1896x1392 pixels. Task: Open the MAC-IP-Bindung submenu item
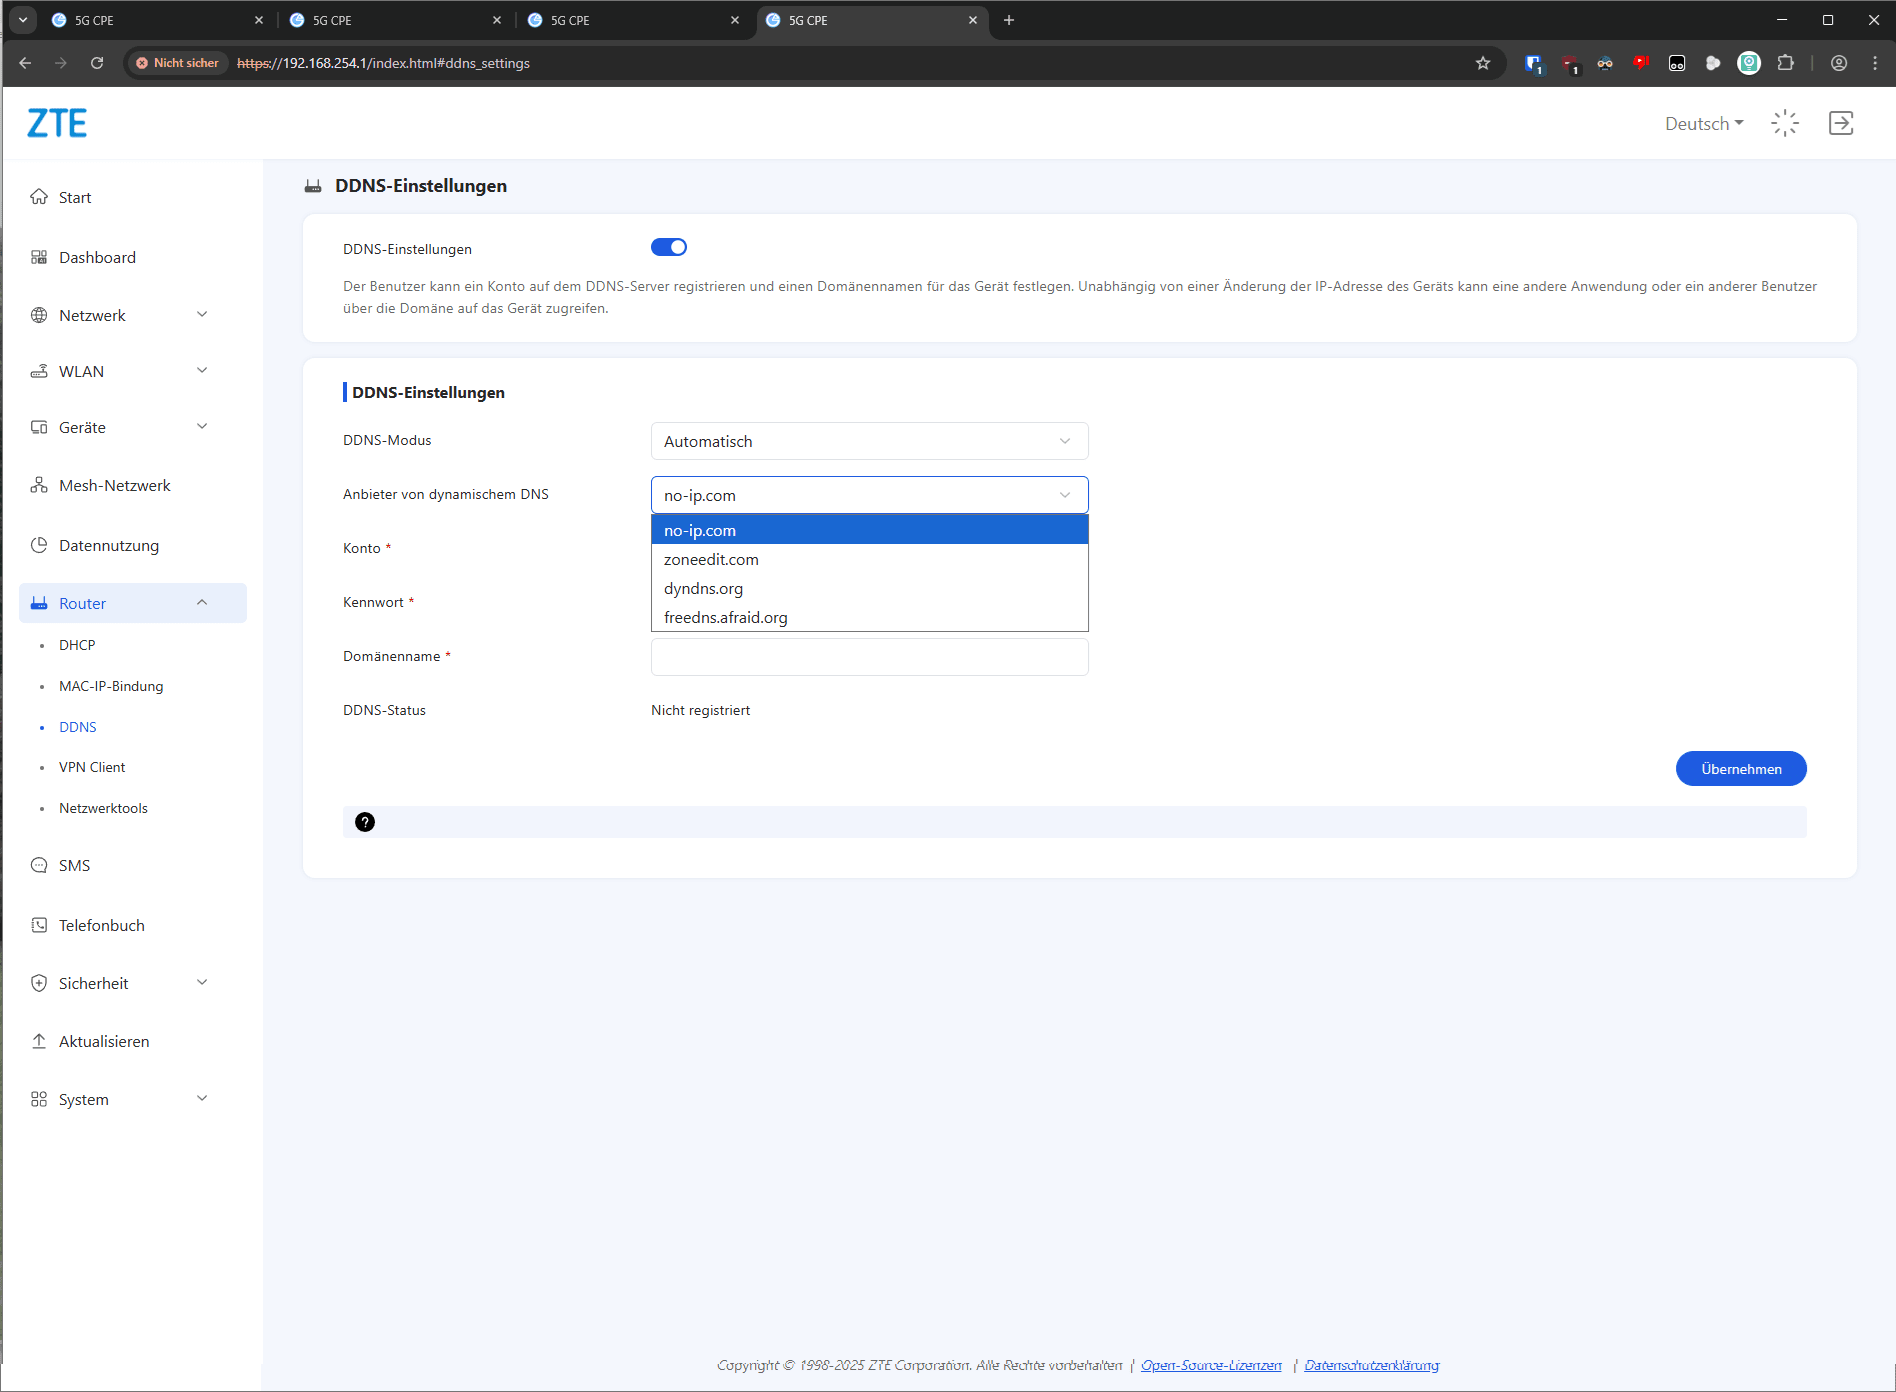pyautogui.click(x=111, y=686)
